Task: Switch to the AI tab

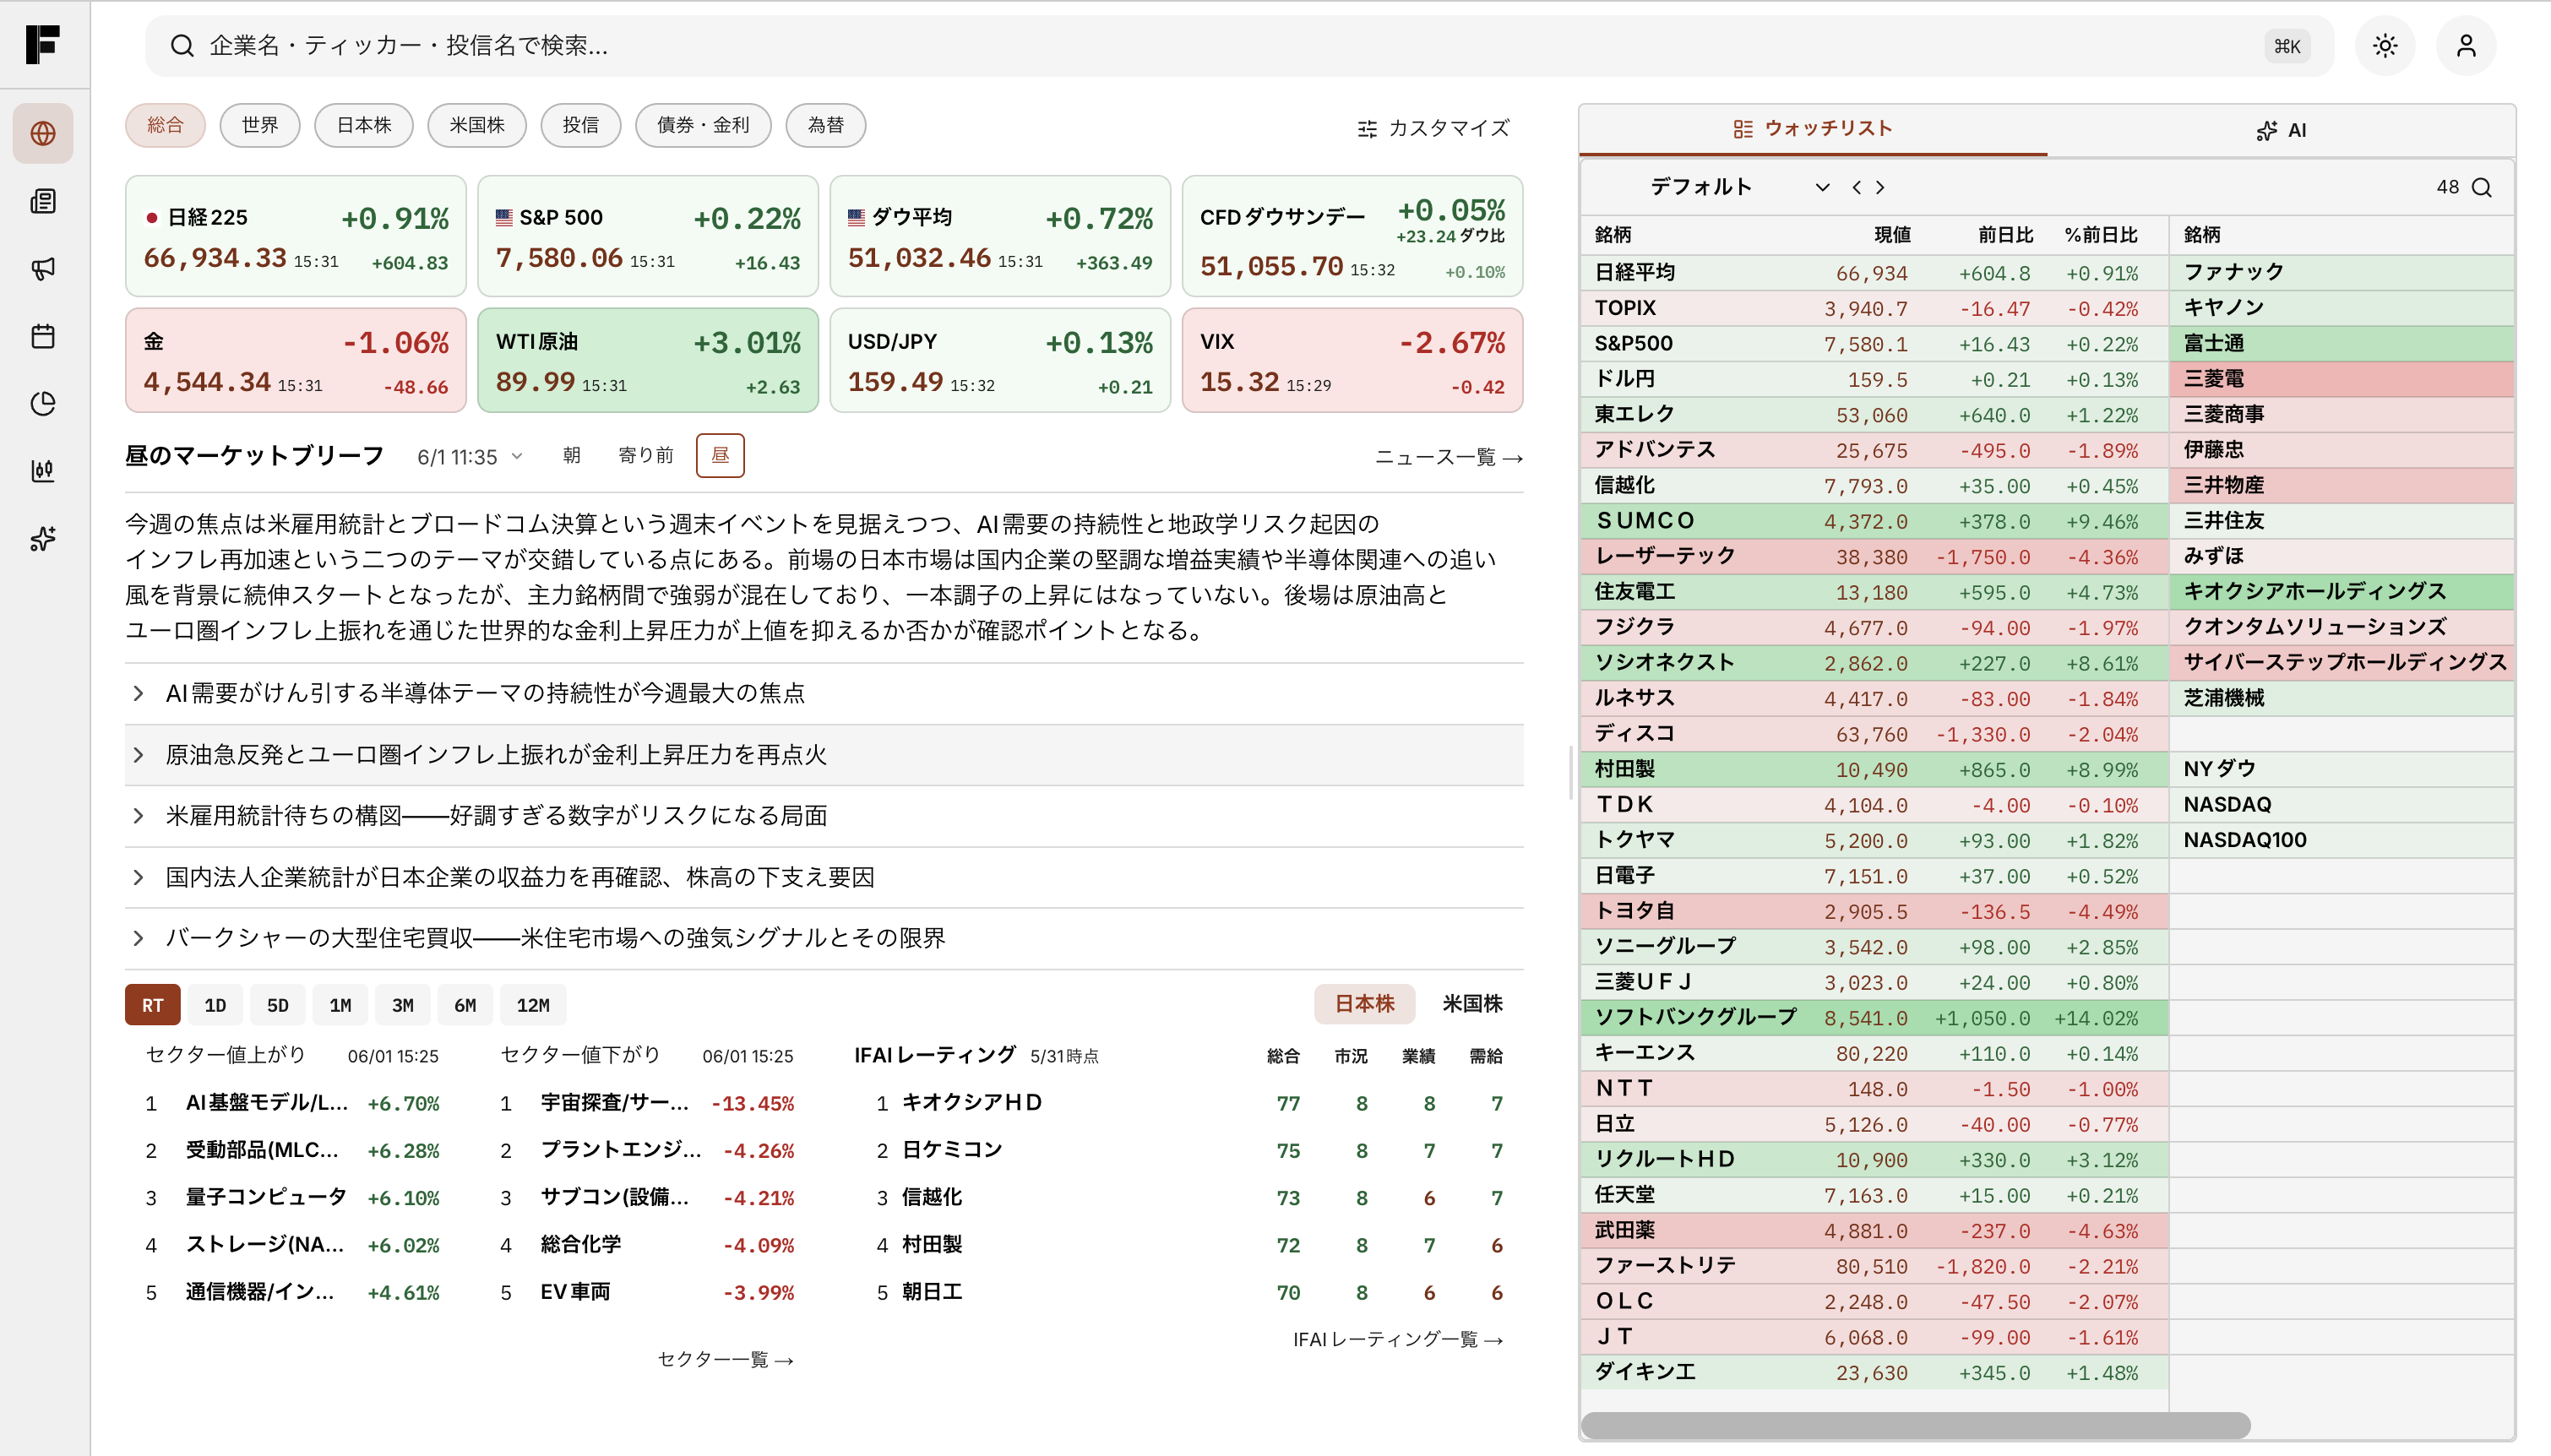Action: pos(2281,131)
